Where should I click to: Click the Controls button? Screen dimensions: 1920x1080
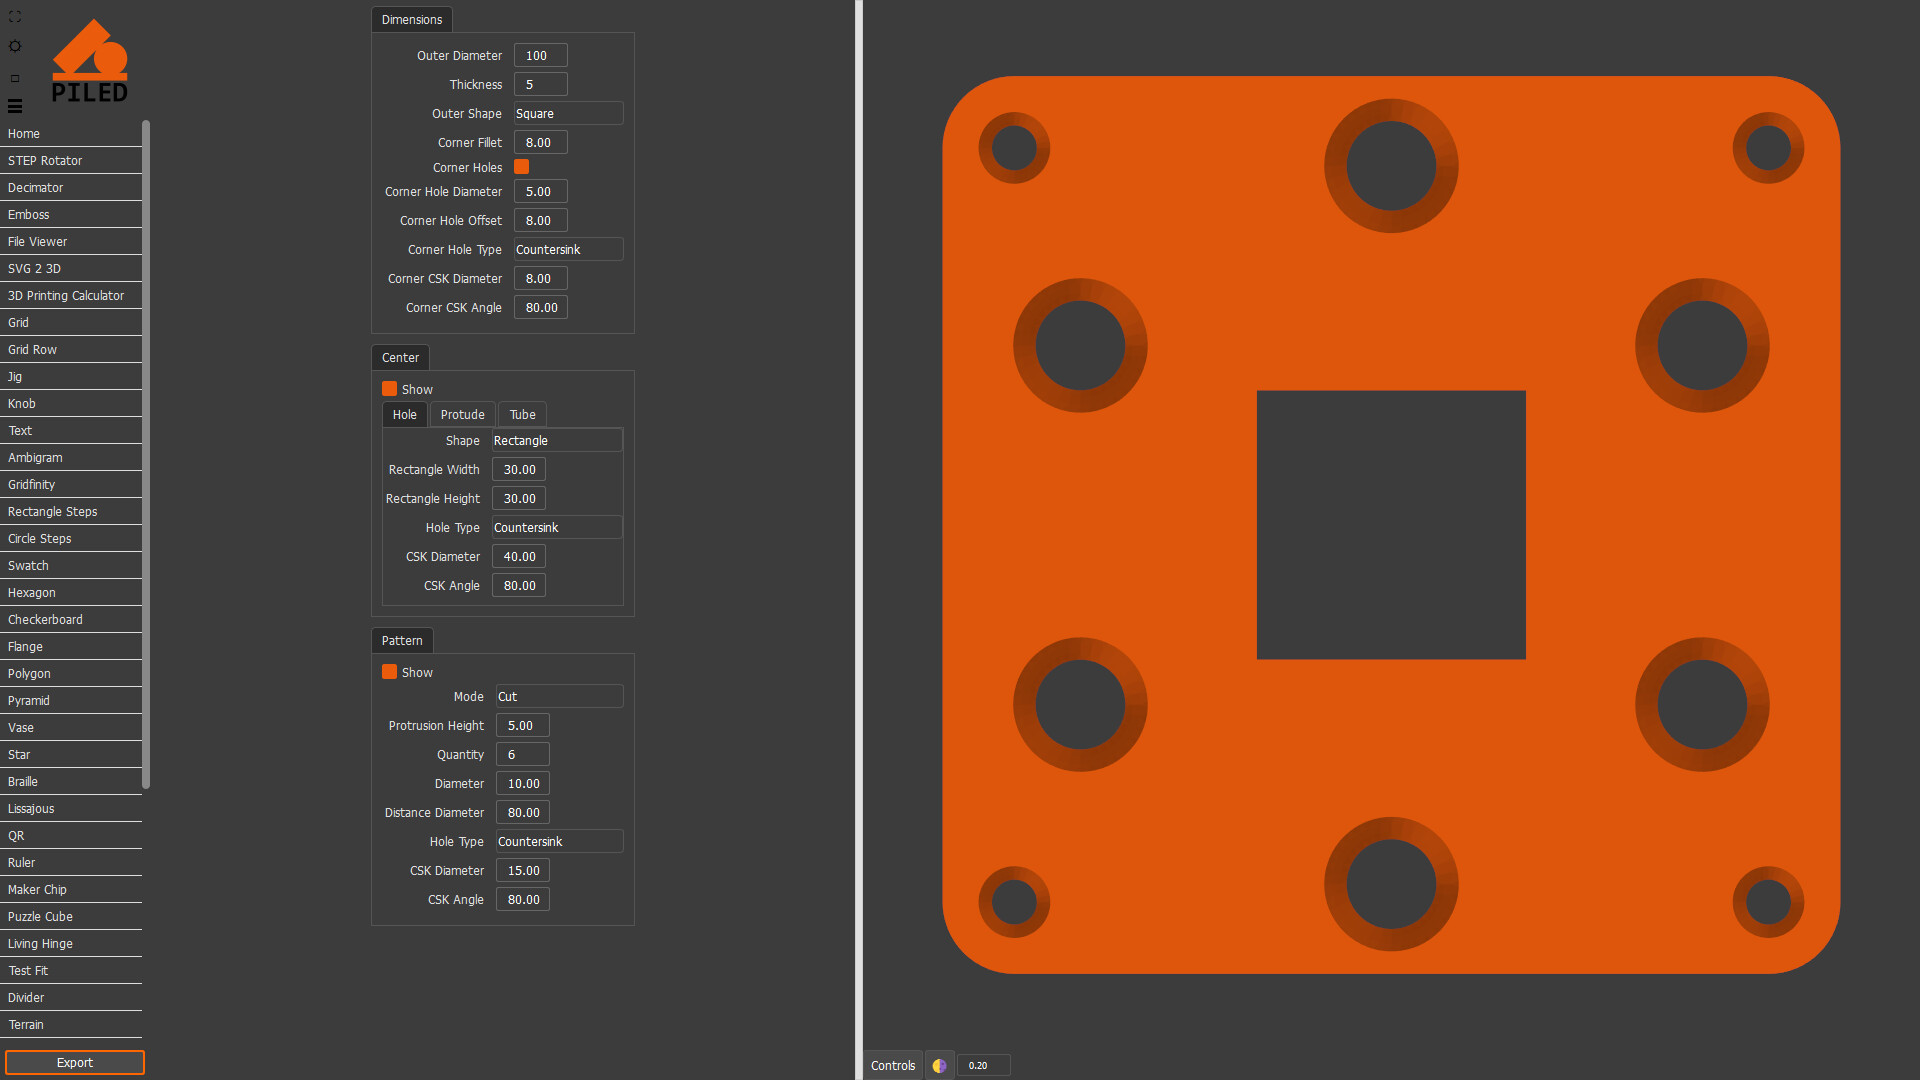tap(892, 1066)
